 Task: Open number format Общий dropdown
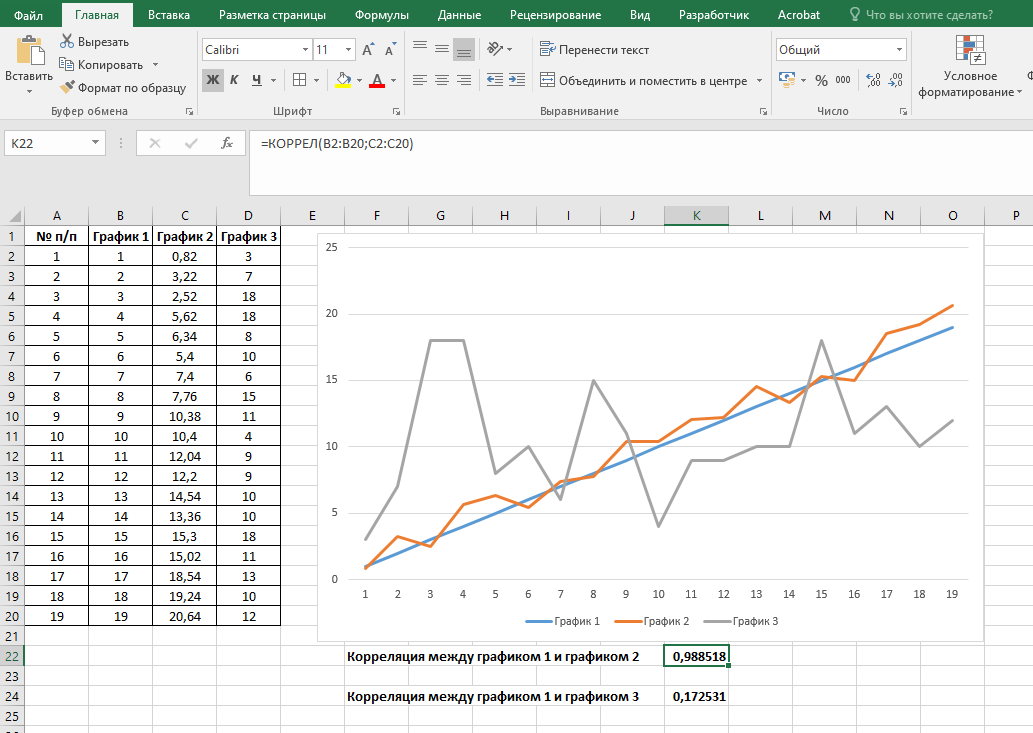[x=899, y=50]
